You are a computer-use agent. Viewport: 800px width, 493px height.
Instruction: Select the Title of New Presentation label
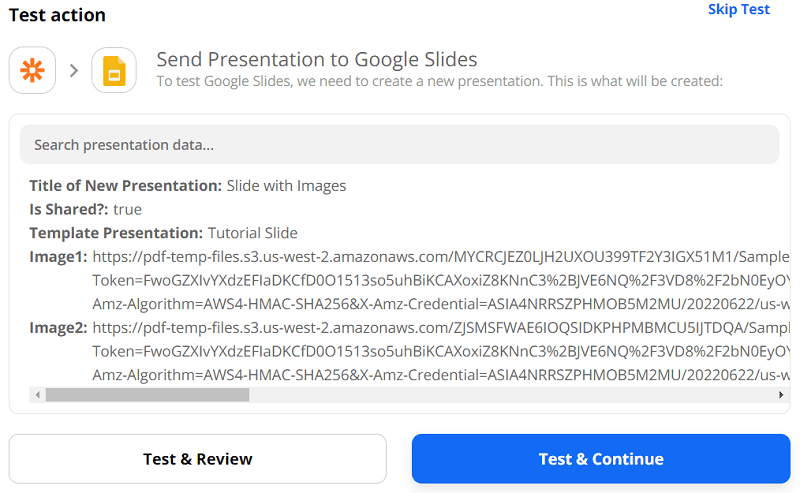[x=125, y=185]
